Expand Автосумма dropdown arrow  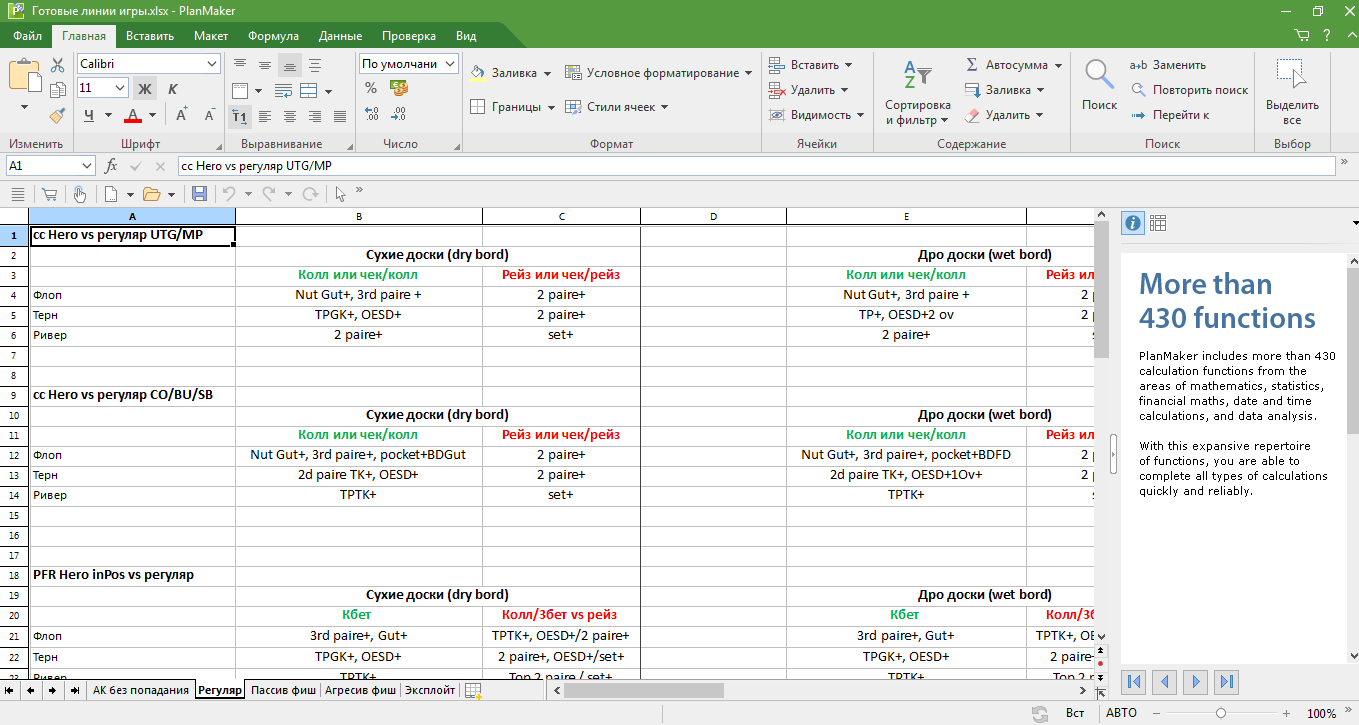tap(1058, 65)
